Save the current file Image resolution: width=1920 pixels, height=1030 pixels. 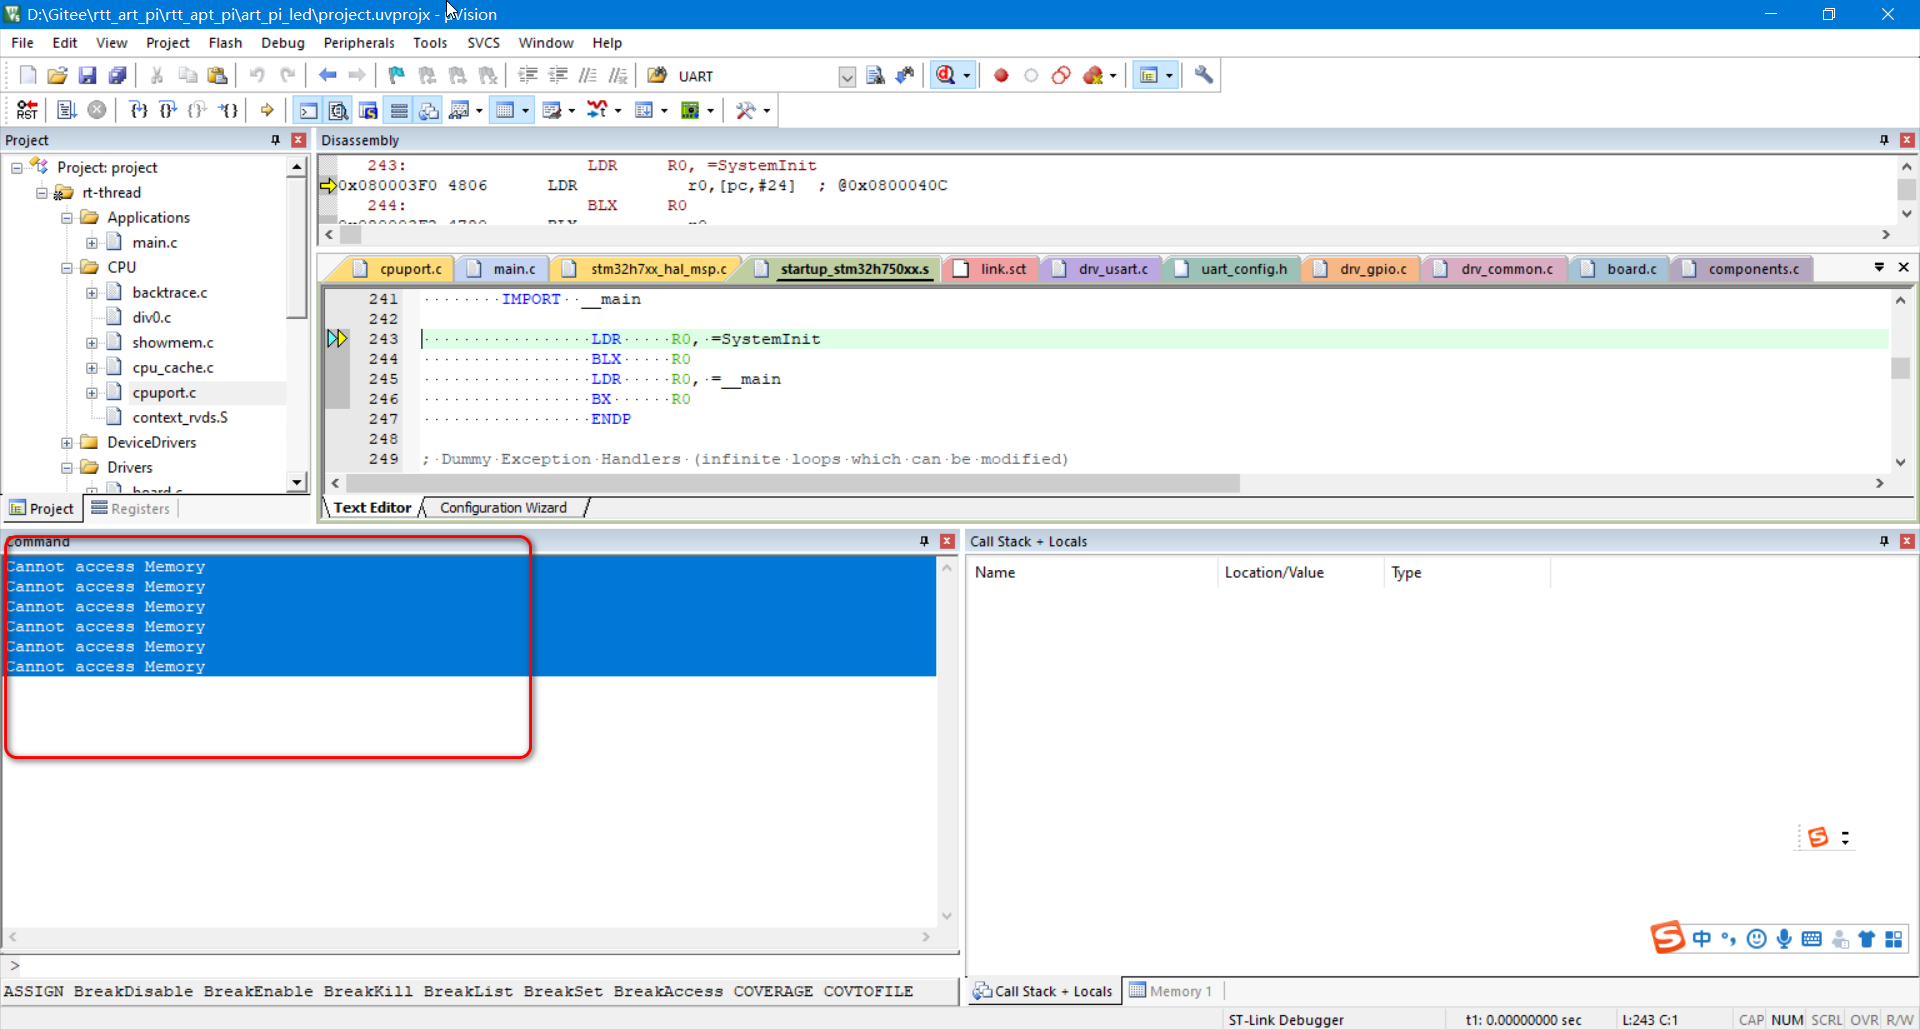88,76
